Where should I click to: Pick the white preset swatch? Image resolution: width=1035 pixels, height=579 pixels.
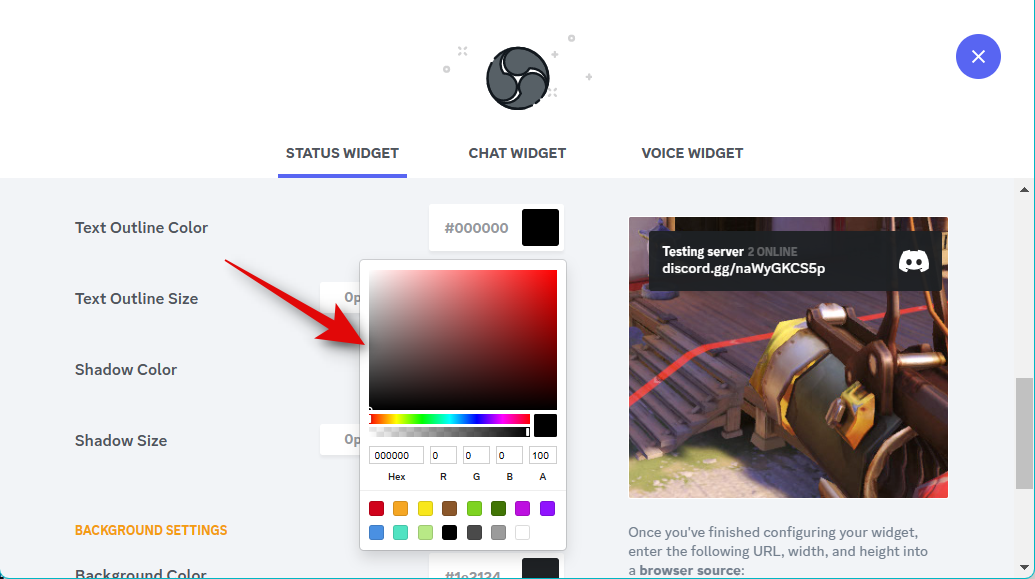coord(523,533)
